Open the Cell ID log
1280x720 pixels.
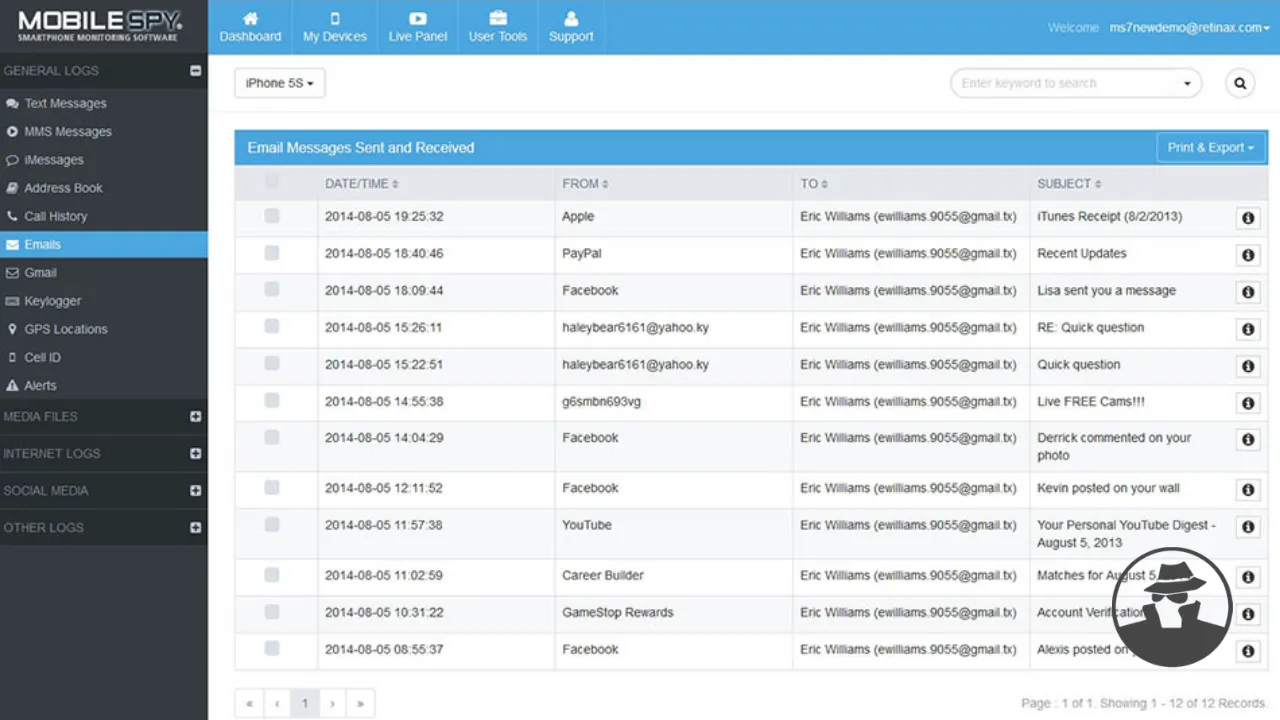(x=104, y=357)
